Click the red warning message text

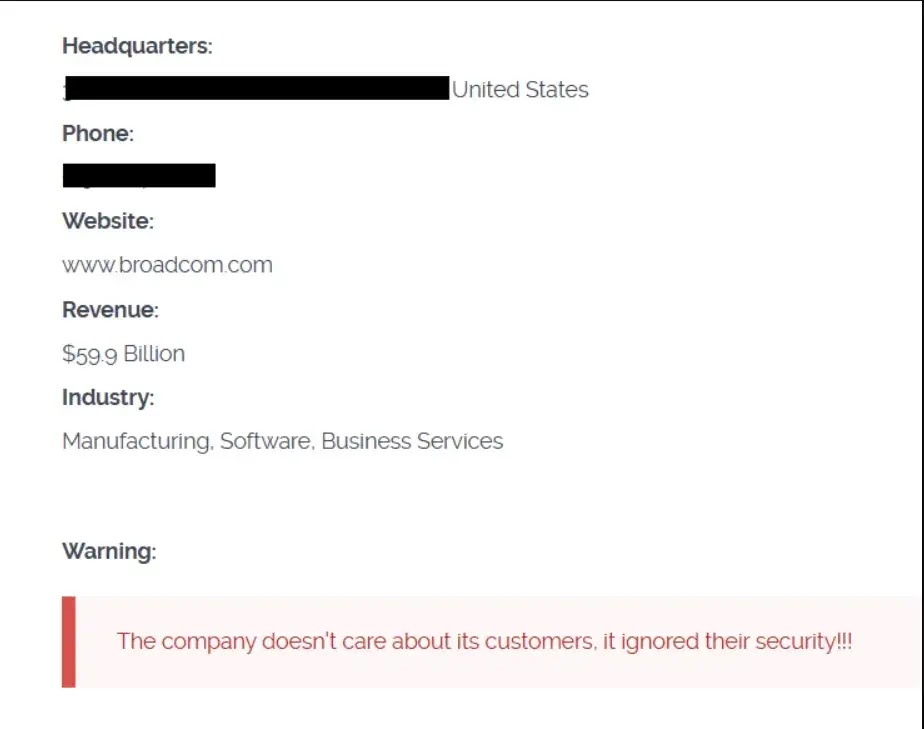pyautogui.click(x=484, y=642)
